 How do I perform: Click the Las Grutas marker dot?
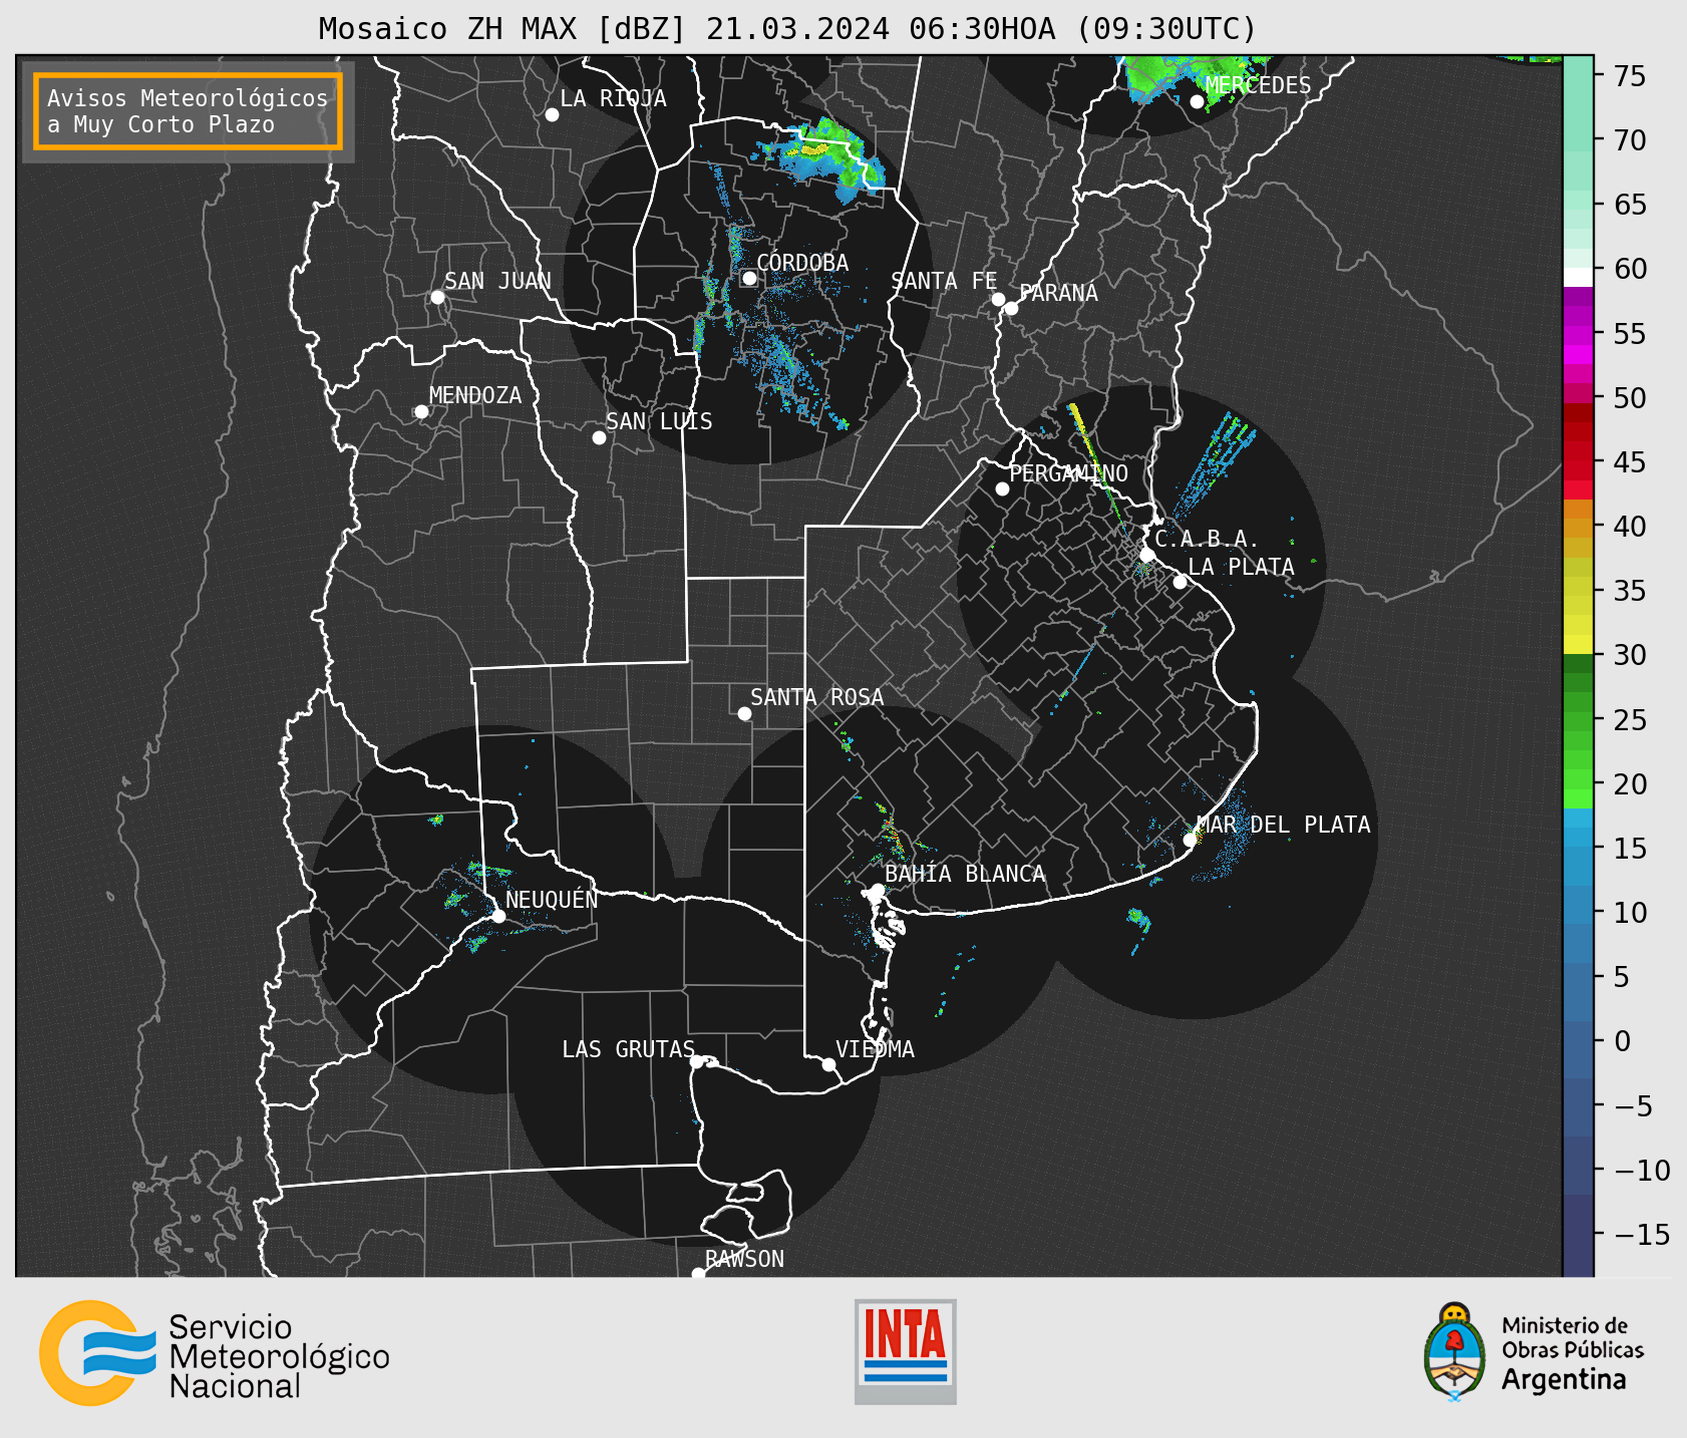point(697,1061)
